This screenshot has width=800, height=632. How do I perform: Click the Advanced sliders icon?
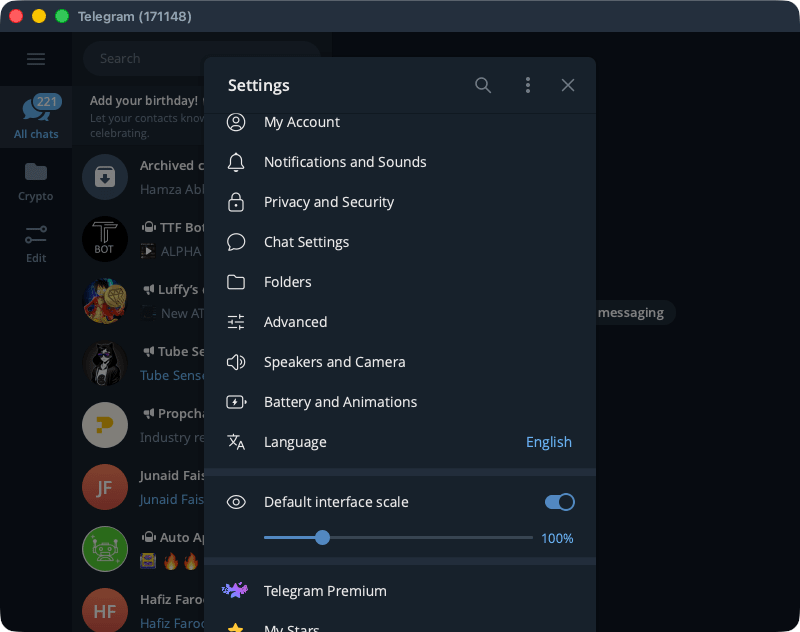(236, 322)
